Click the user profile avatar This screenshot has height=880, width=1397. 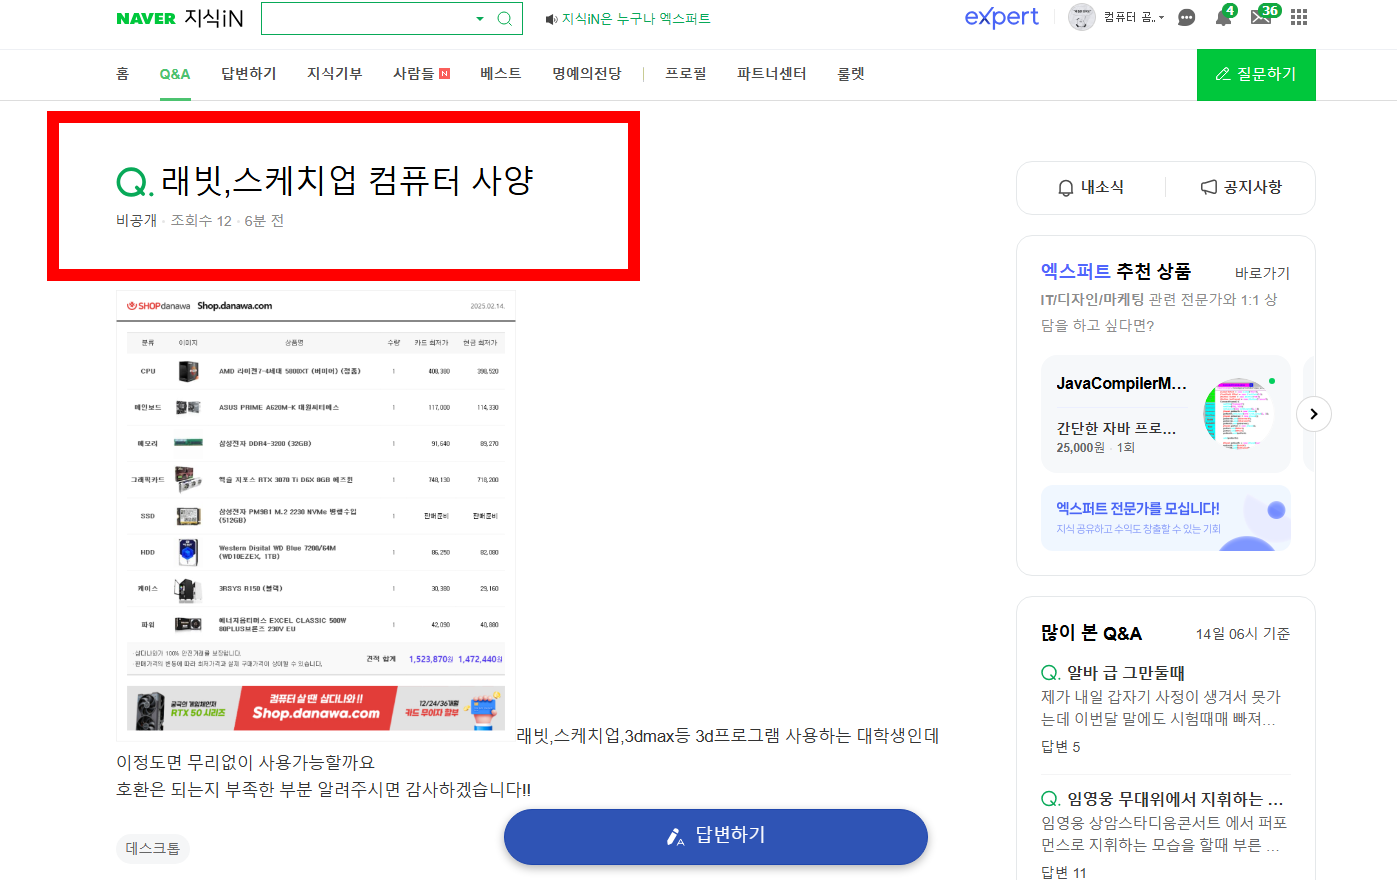(1082, 17)
